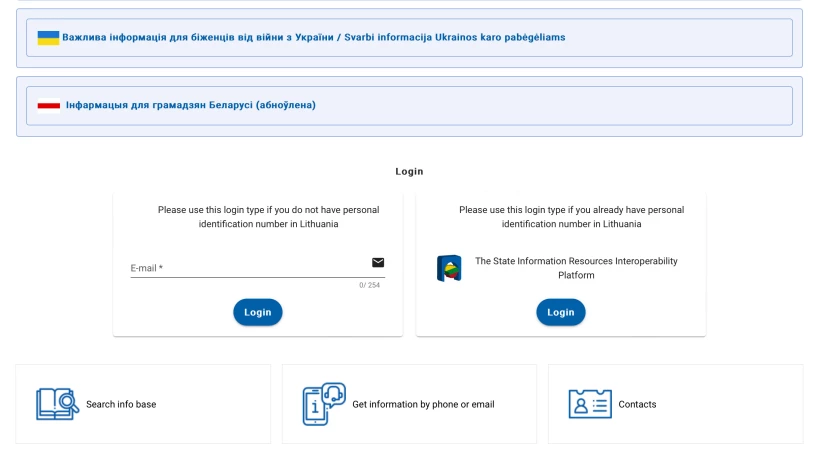Click the Login heading text
The height and width of the screenshot is (452, 820).
coord(409,172)
